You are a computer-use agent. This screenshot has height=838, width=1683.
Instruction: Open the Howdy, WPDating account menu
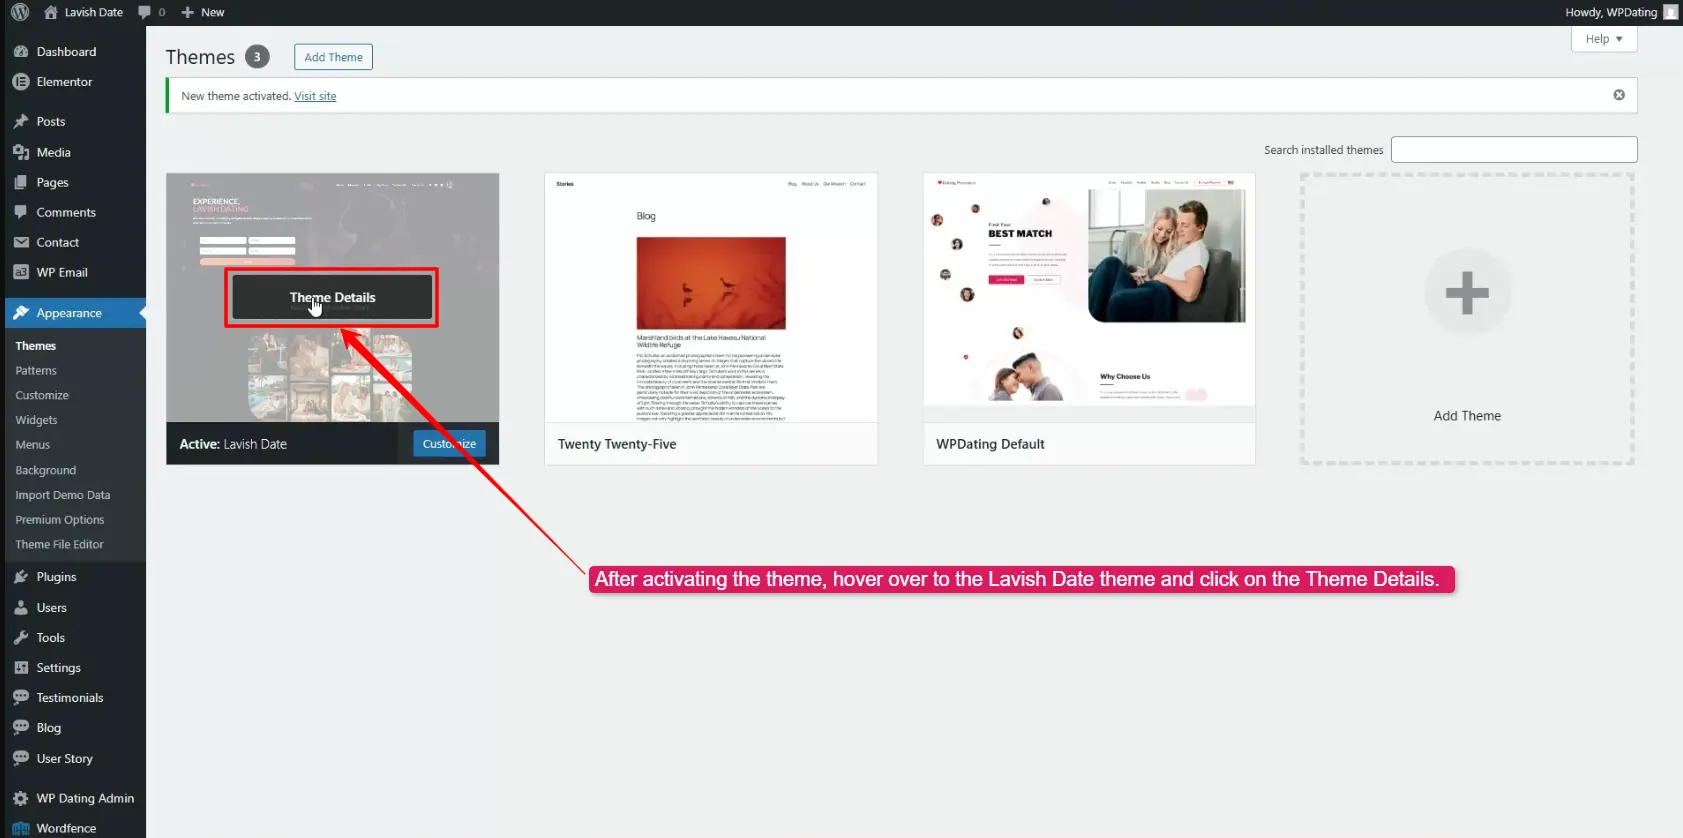[x=1619, y=12]
